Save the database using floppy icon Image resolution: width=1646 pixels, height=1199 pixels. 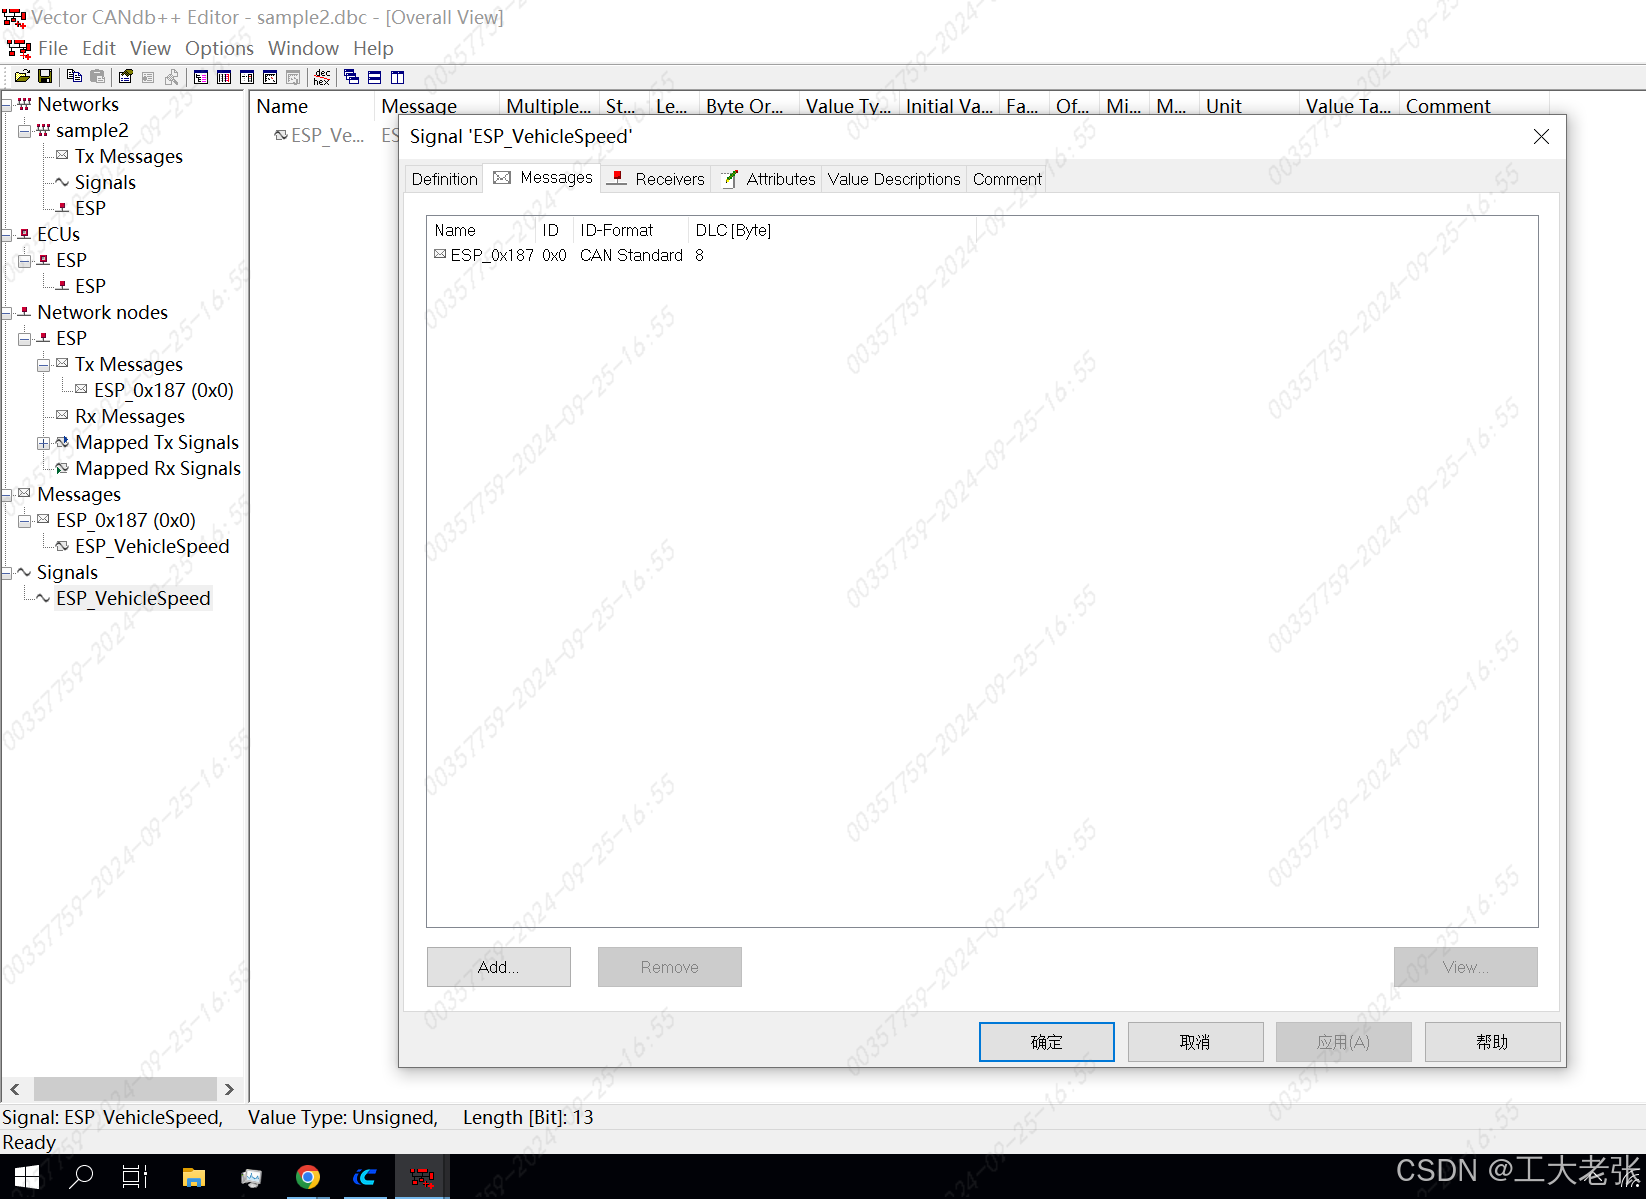pyautogui.click(x=45, y=77)
